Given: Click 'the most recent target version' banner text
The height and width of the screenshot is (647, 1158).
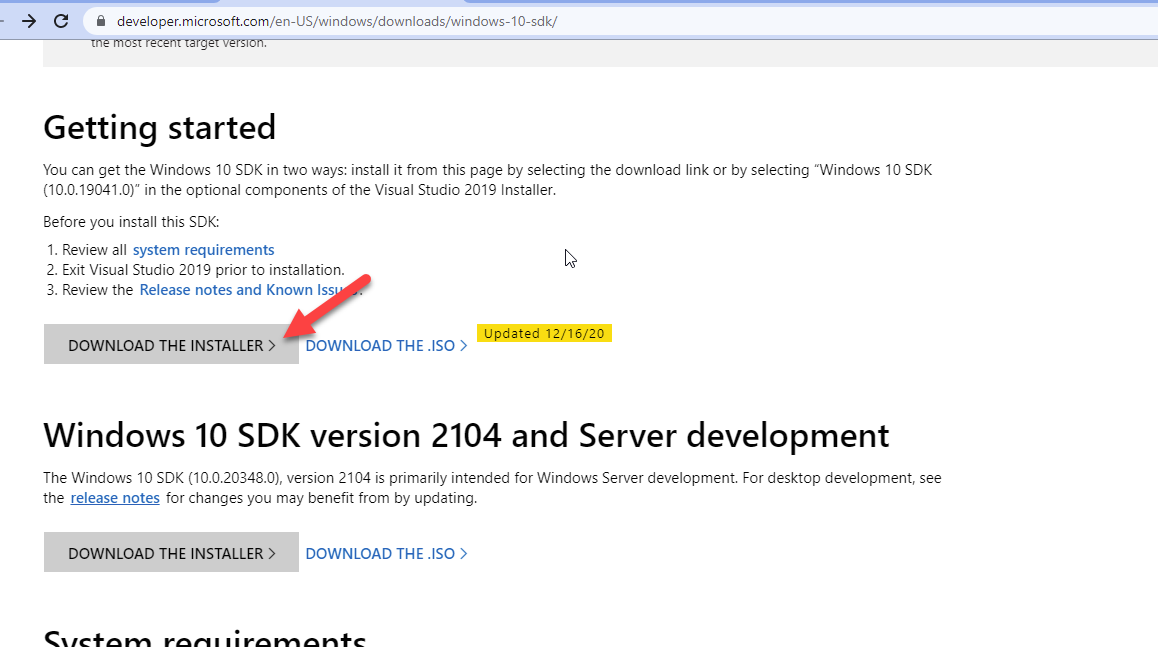Looking at the screenshot, I should click(x=179, y=43).
